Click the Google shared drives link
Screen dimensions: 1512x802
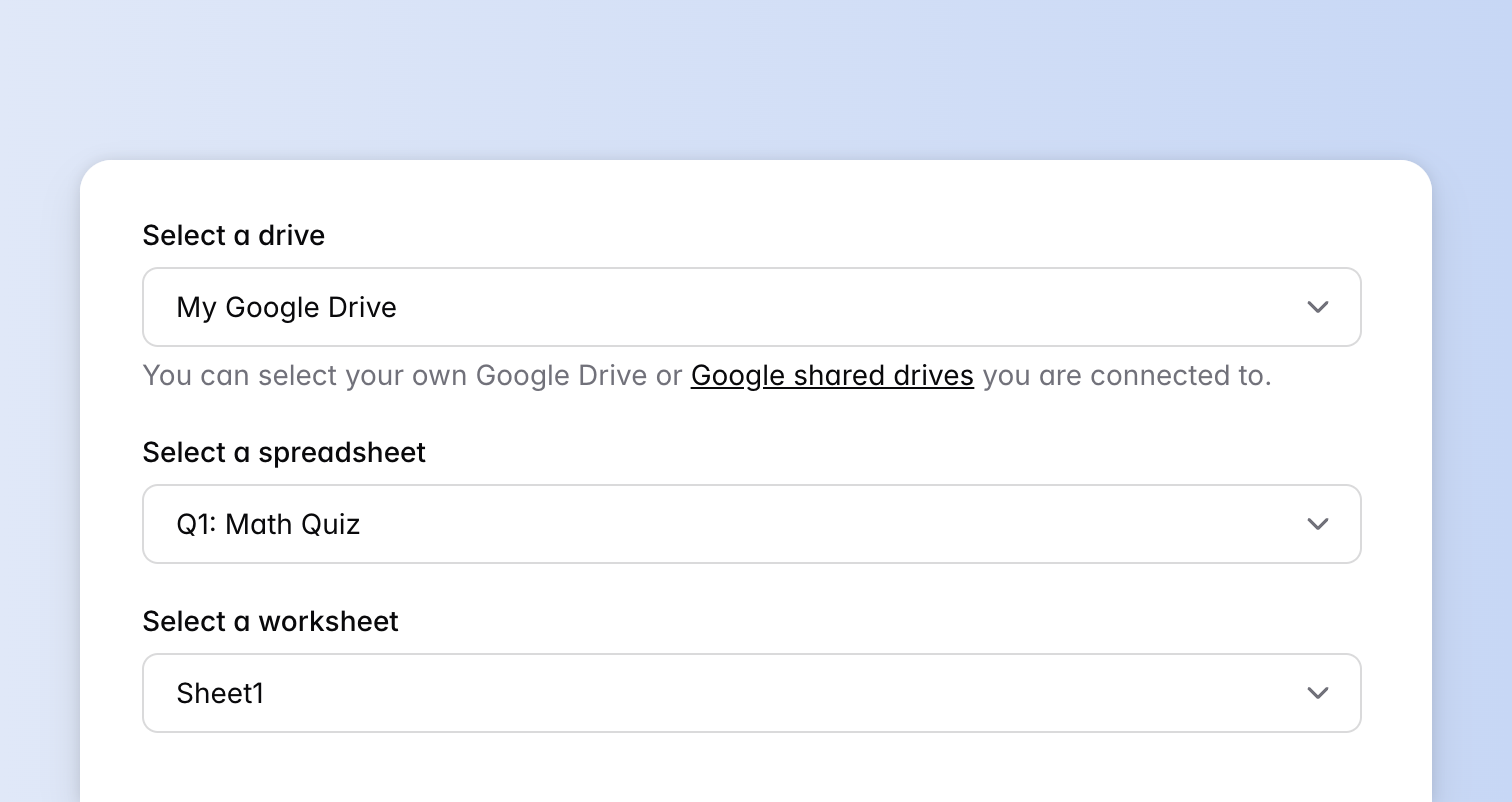click(x=832, y=375)
